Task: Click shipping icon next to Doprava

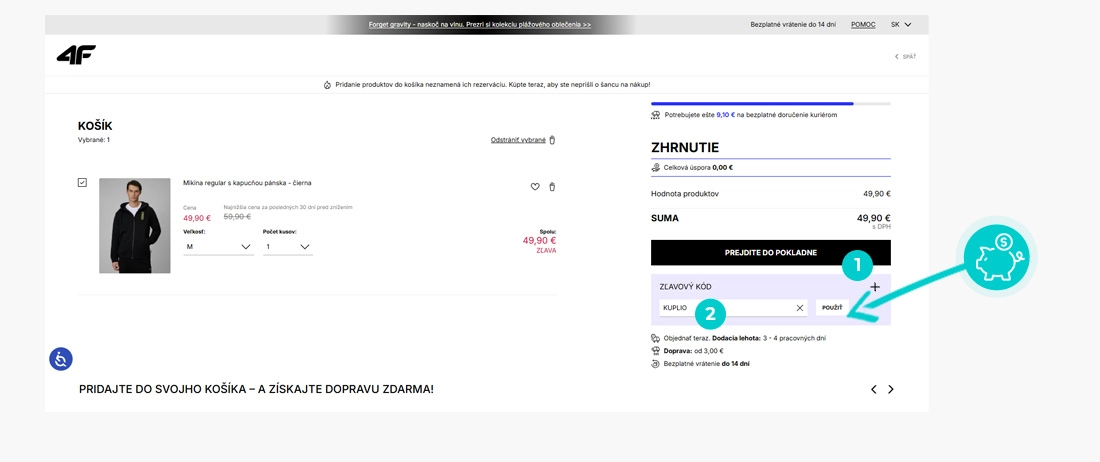Action: coord(656,351)
